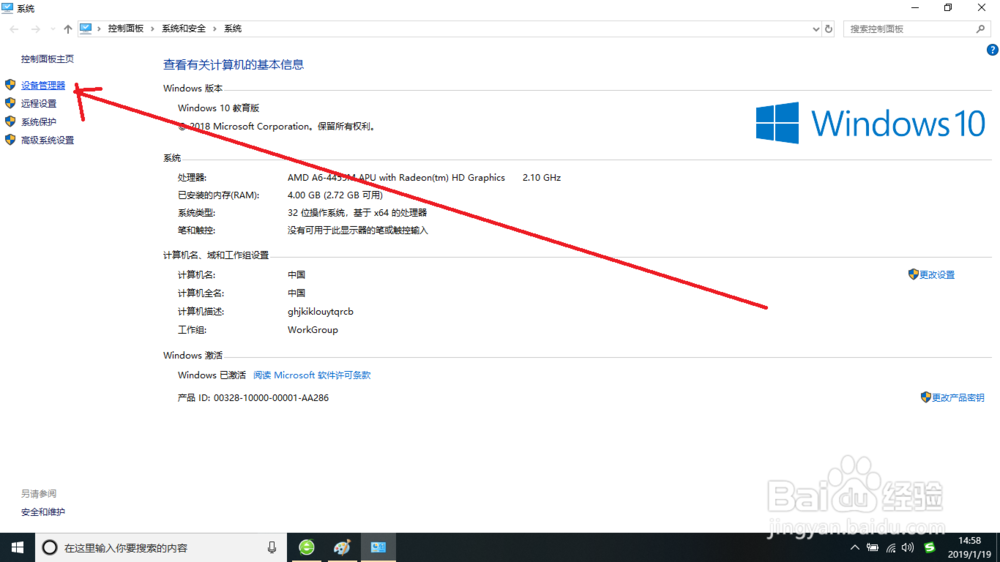
Task: Click the Change settings (更改设置) link
Action: (937, 275)
